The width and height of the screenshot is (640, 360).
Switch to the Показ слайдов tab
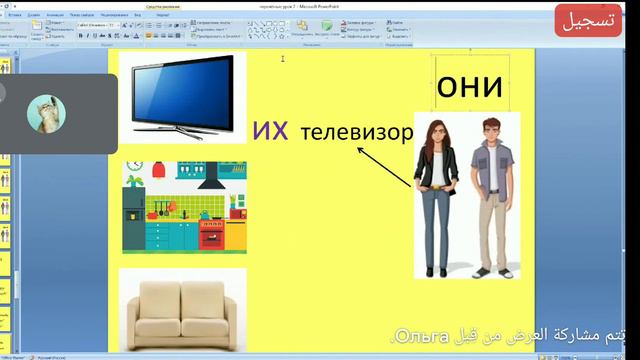(x=82, y=15)
